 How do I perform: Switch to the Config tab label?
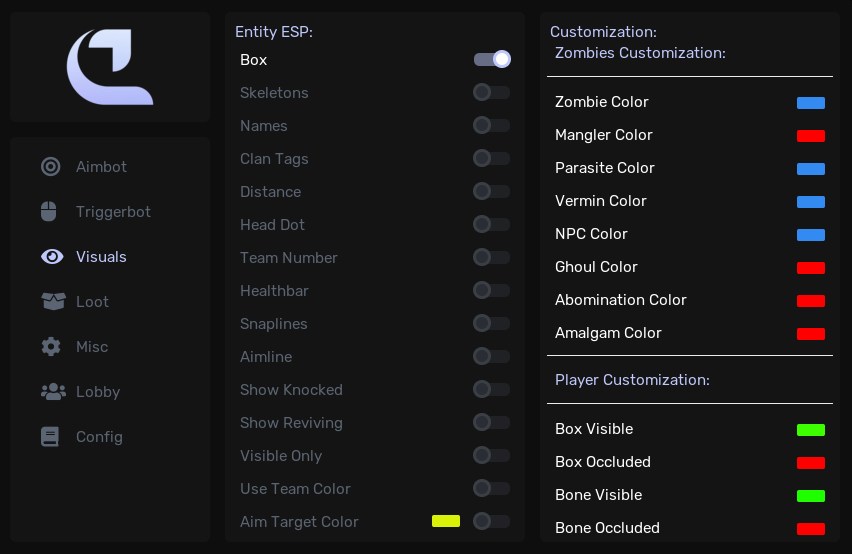99,437
